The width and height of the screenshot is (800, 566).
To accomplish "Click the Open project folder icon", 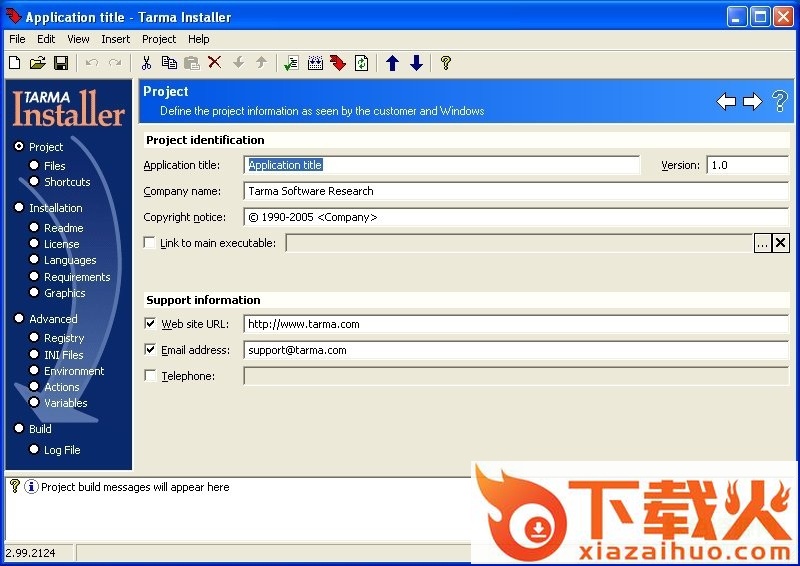I will (37, 63).
